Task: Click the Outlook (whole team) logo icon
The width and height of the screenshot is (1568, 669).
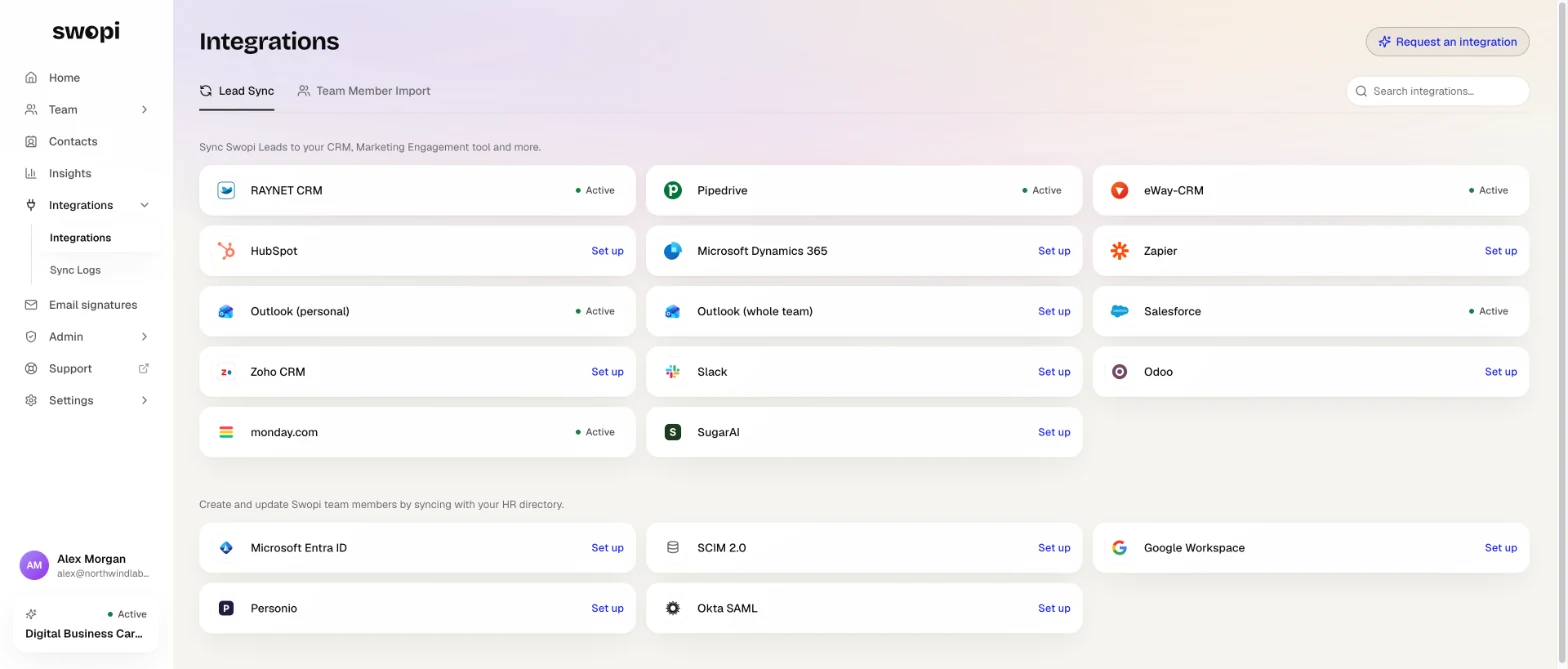Action: (x=673, y=311)
